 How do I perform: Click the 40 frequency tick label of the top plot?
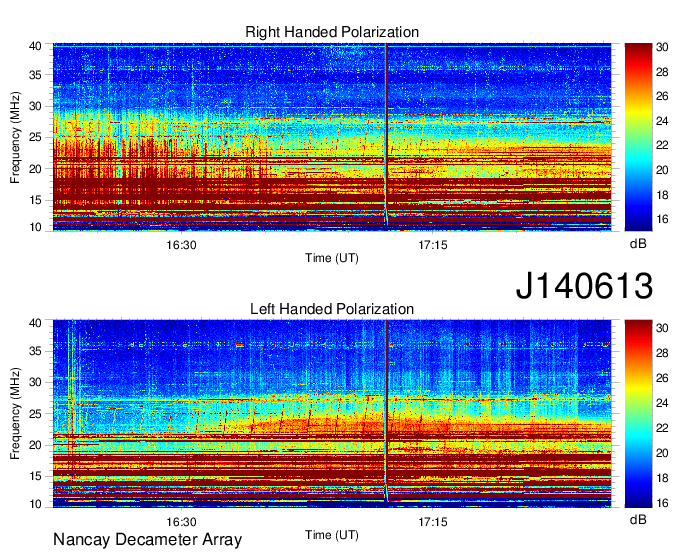coord(36,46)
